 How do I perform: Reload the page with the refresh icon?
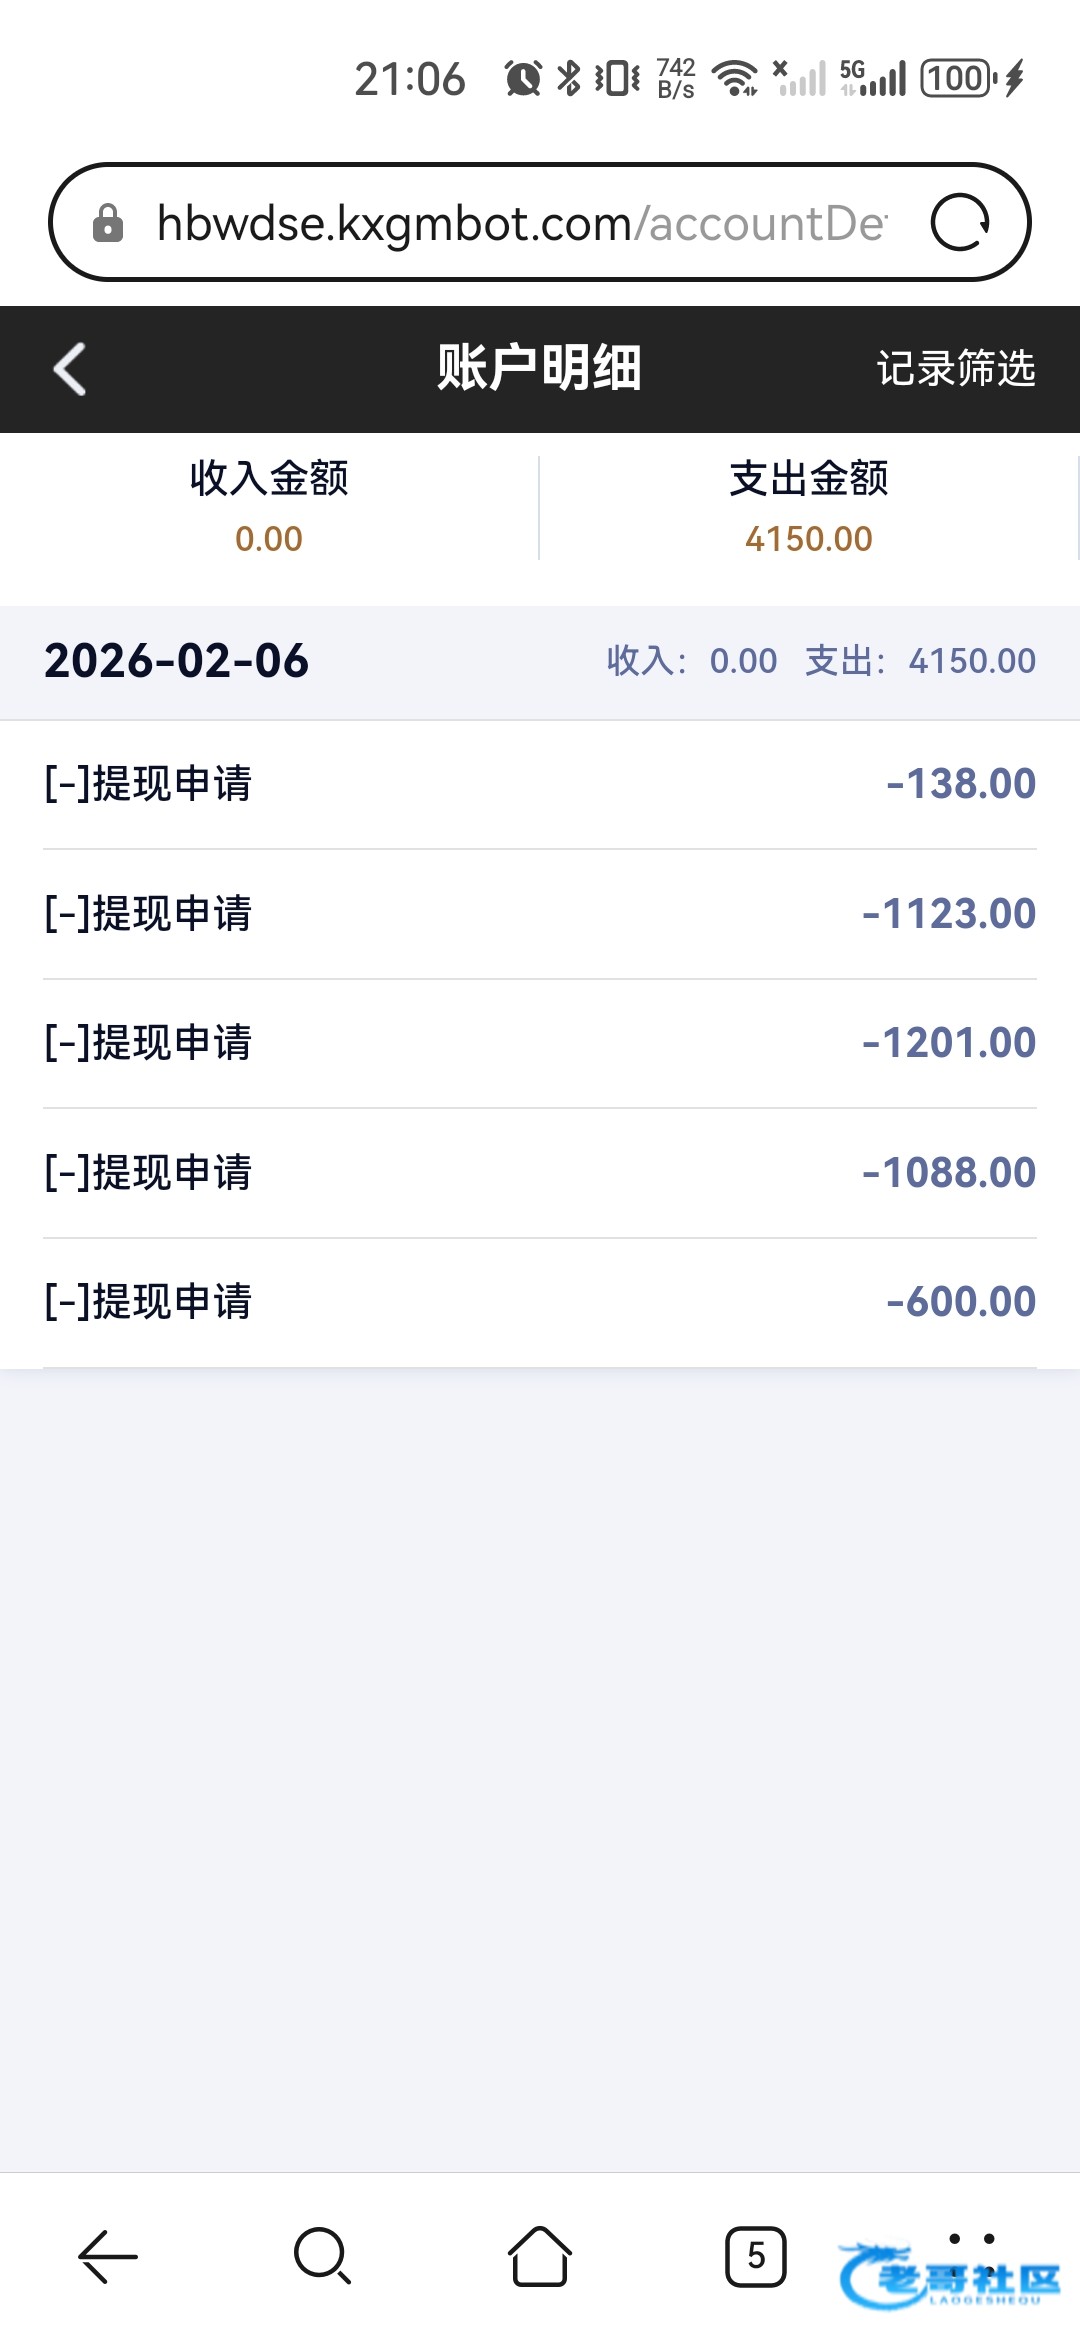pyautogui.click(x=959, y=222)
